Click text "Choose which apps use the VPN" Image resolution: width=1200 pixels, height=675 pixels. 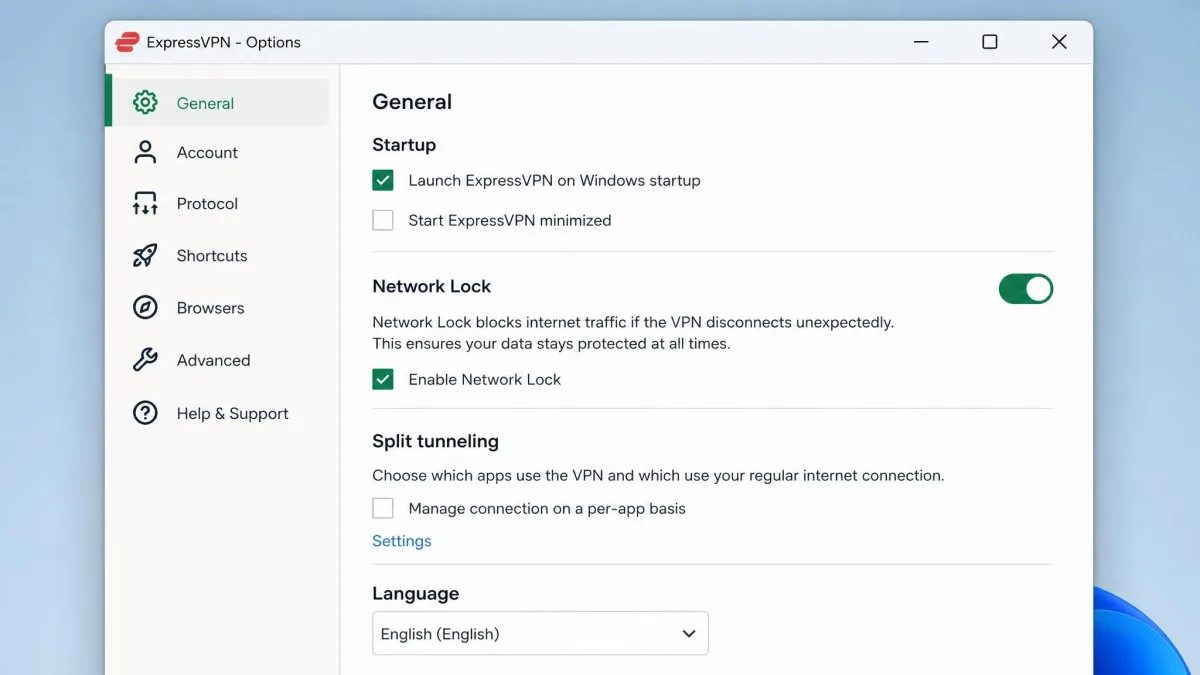click(x=503, y=476)
